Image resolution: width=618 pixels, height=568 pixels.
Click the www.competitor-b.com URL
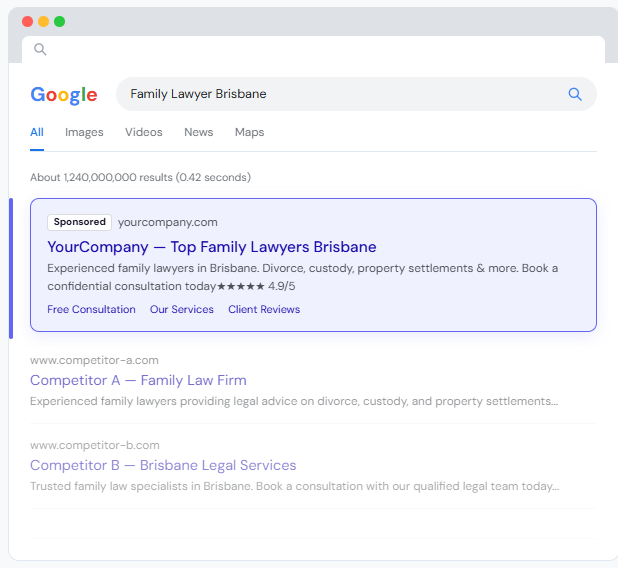pyautogui.click(x=95, y=445)
